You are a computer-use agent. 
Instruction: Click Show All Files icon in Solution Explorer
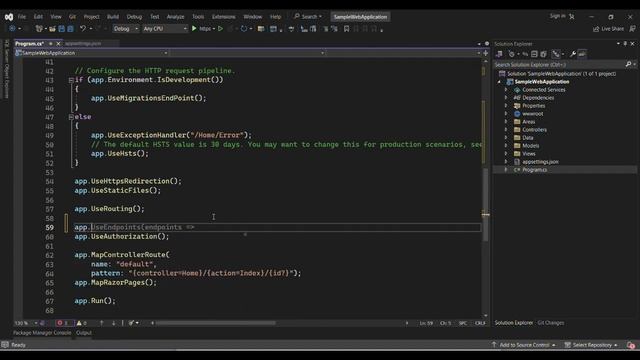pyautogui.click(x=544, y=54)
